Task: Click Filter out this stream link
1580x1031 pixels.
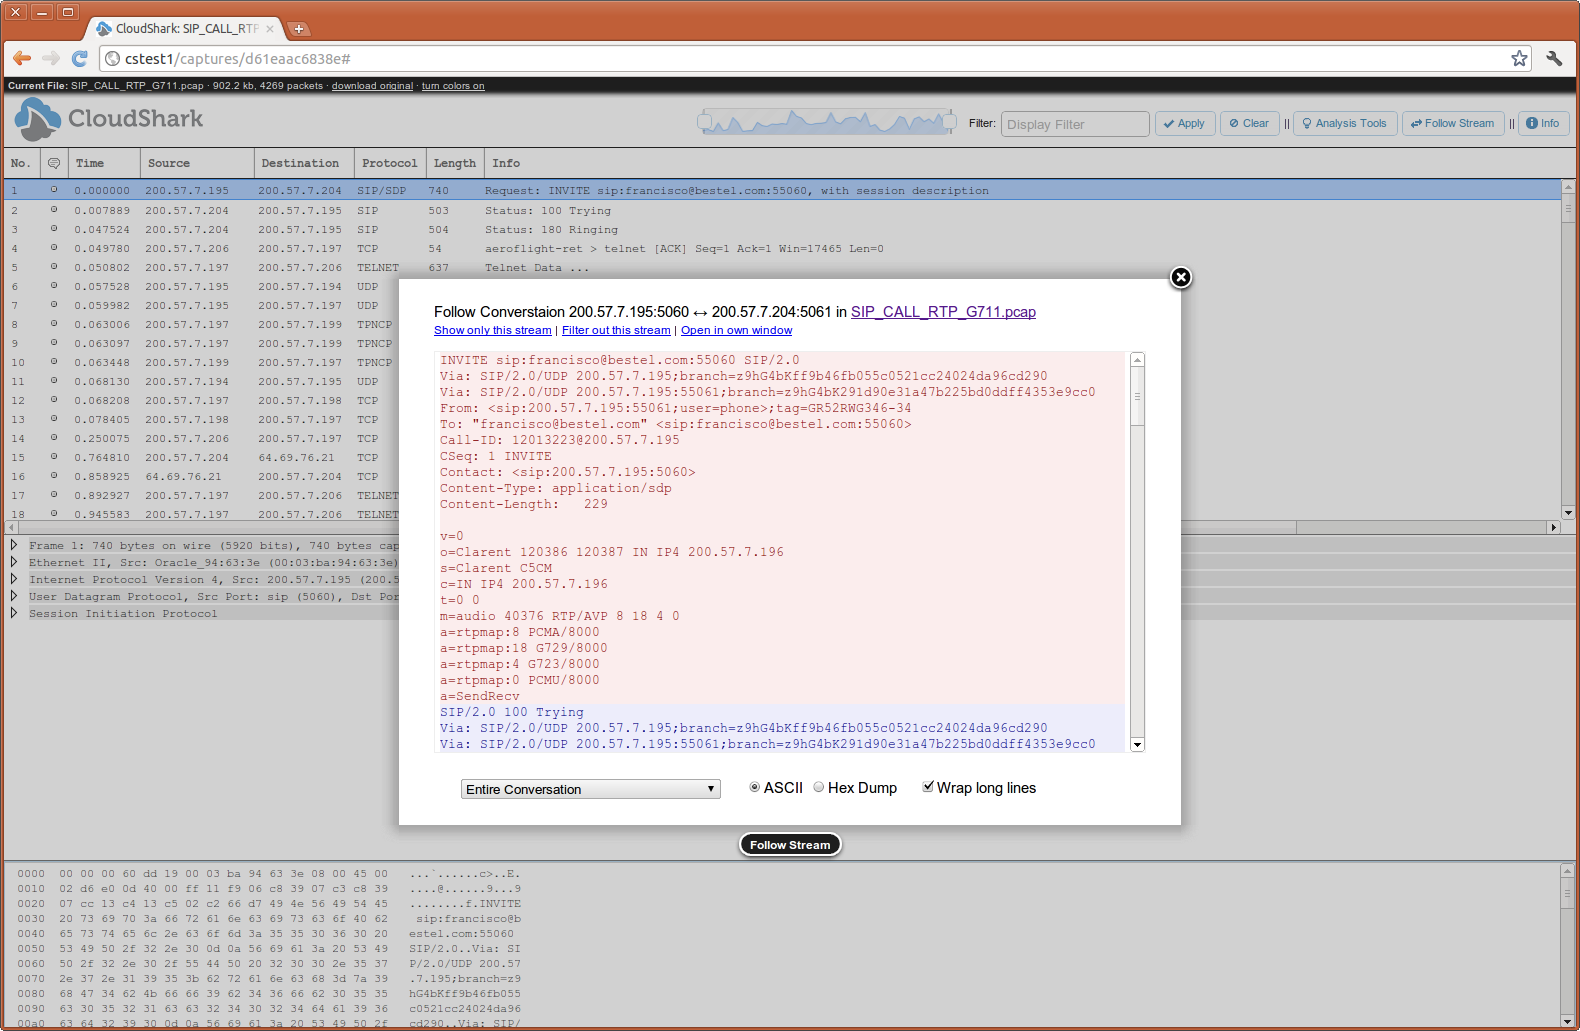Action: (x=616, y=330)
